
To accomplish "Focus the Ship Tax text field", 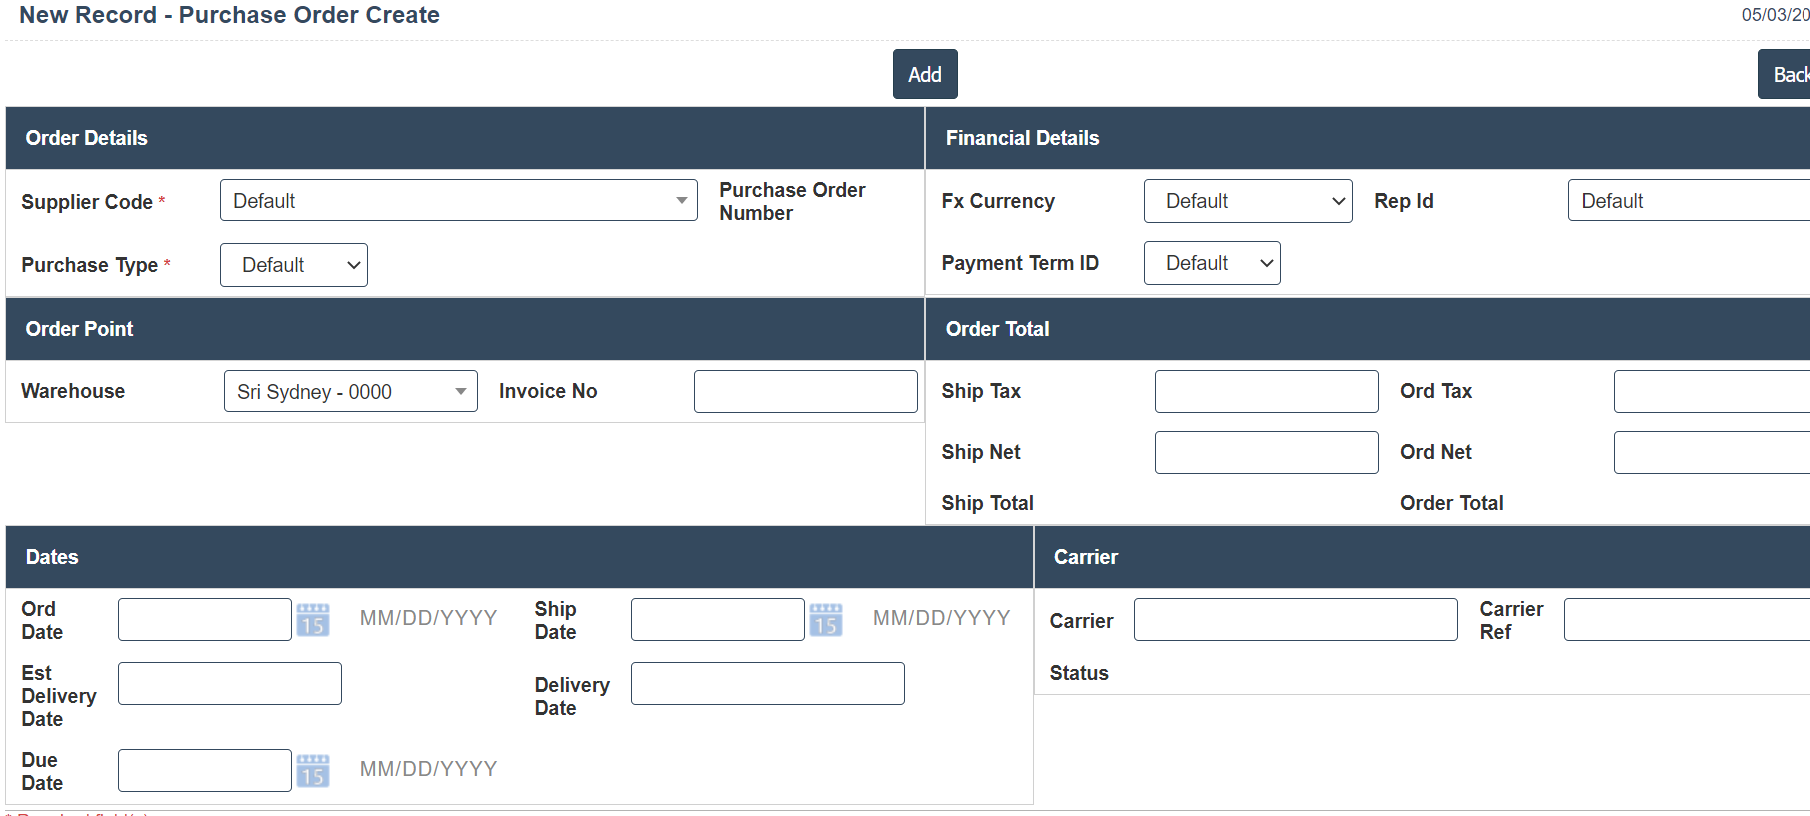I will coord(1266,392).
